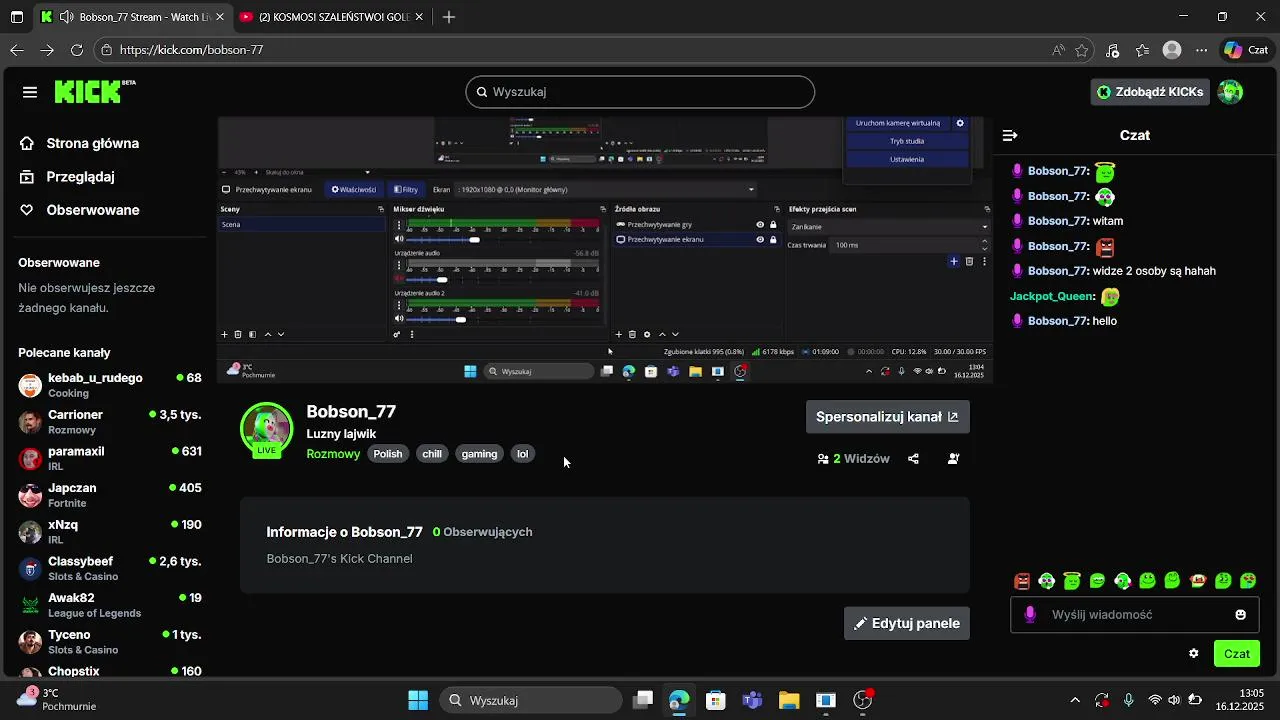Viewport: 1280px width, 720px height.
Task: Click 2 Widzów viewer count
Action: click(x=853, y=459)
